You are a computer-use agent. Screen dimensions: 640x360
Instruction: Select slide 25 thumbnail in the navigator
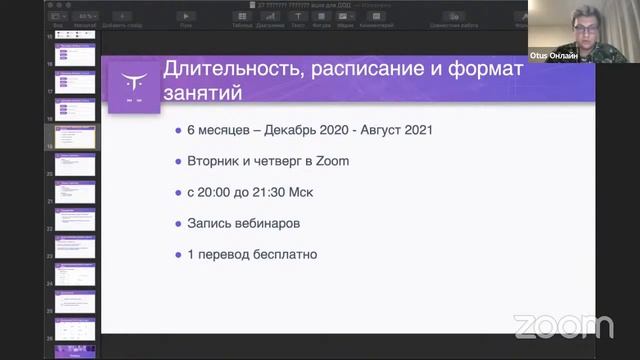[x=75, y=302]
